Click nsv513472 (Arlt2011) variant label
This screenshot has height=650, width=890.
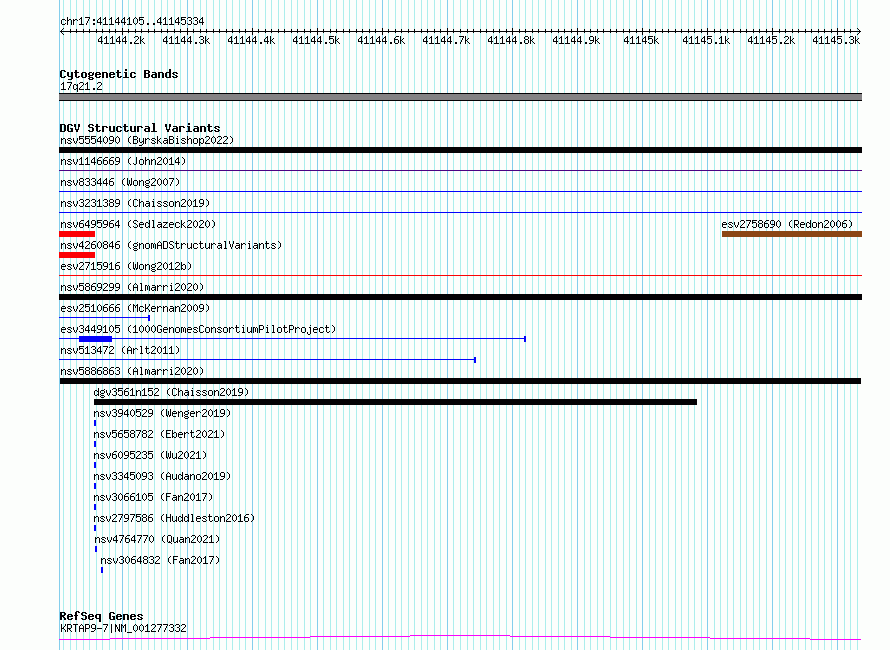pos(120,350)
